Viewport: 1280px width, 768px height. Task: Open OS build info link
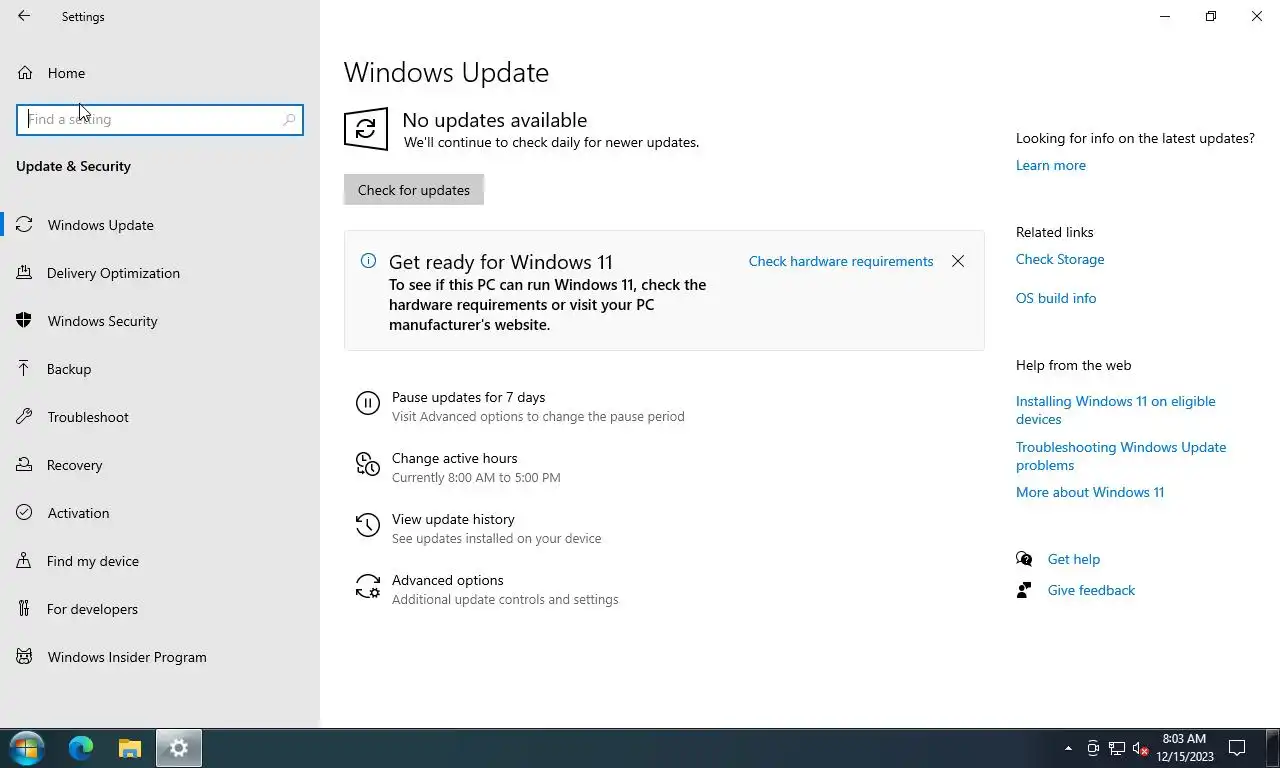click(1056, 298)
